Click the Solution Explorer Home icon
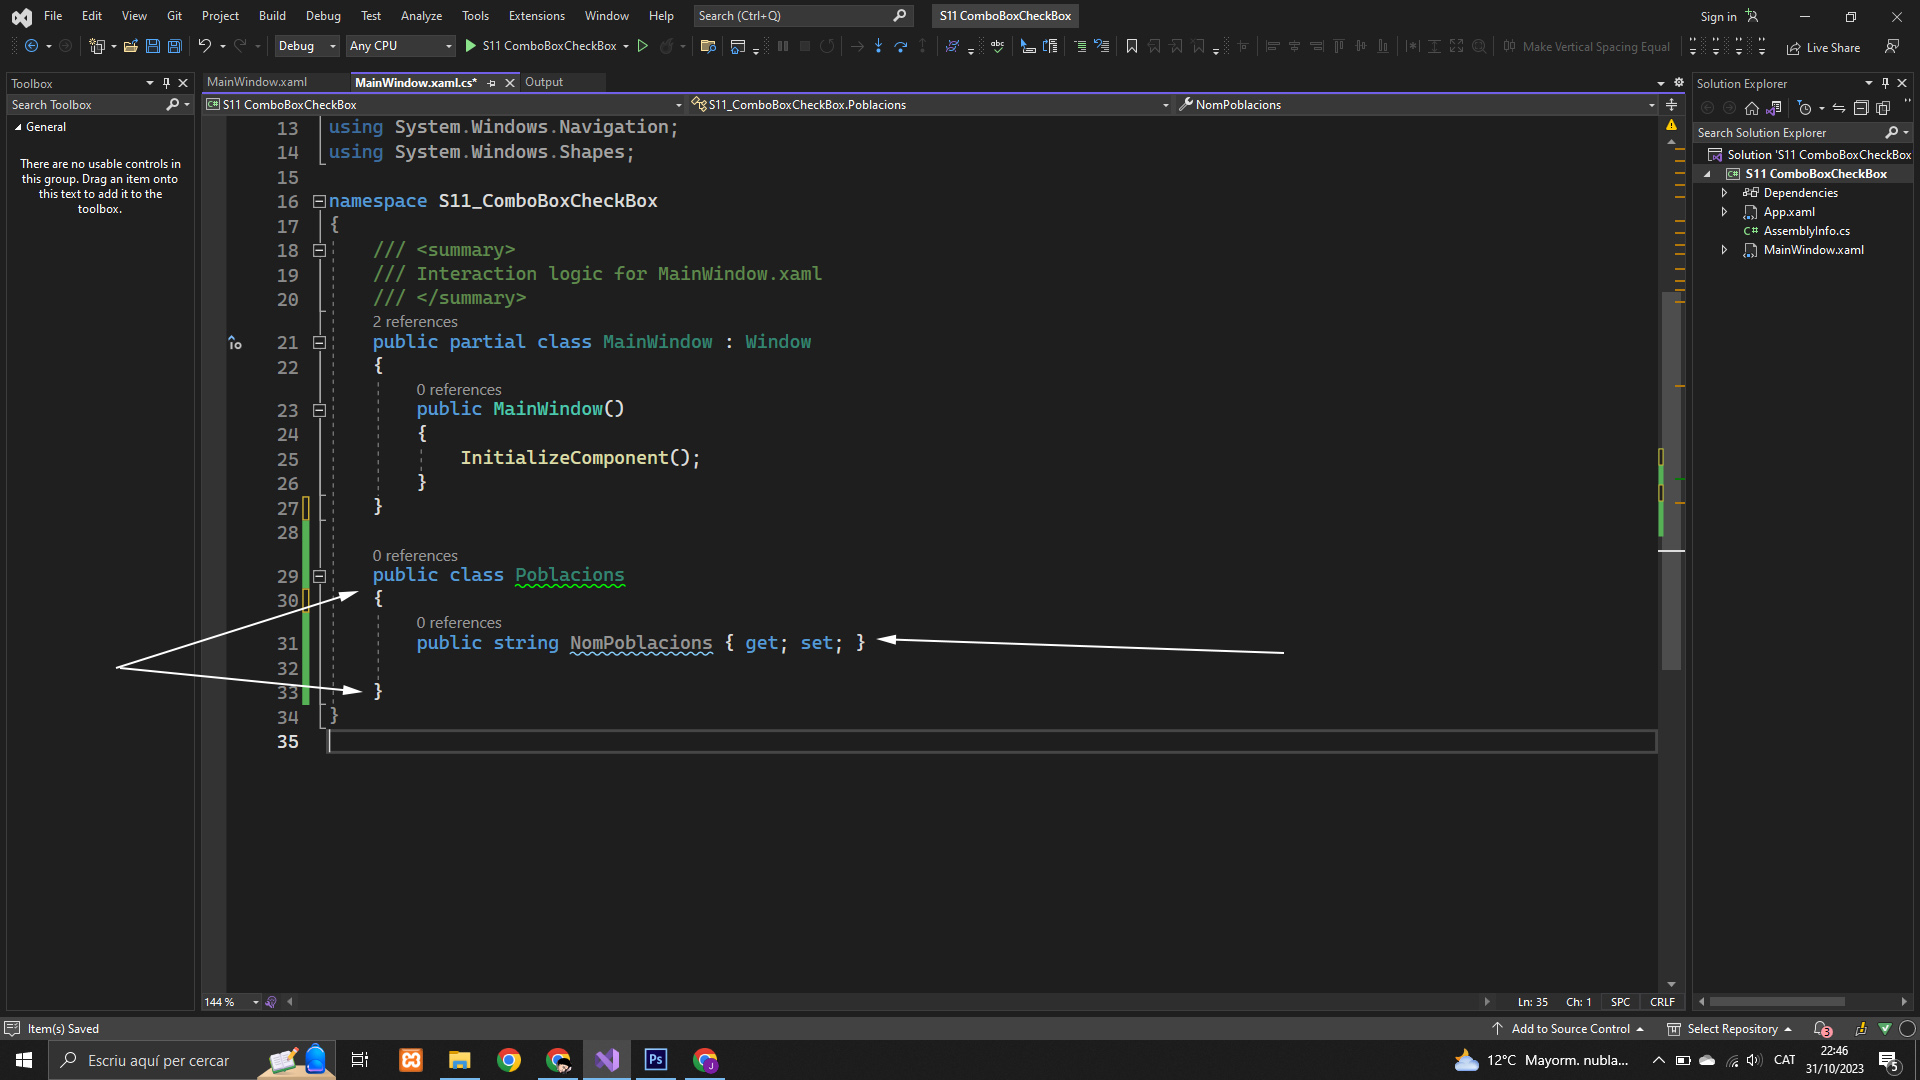This screenshot has width=1920, height=1080. [x=1751, y=108]
